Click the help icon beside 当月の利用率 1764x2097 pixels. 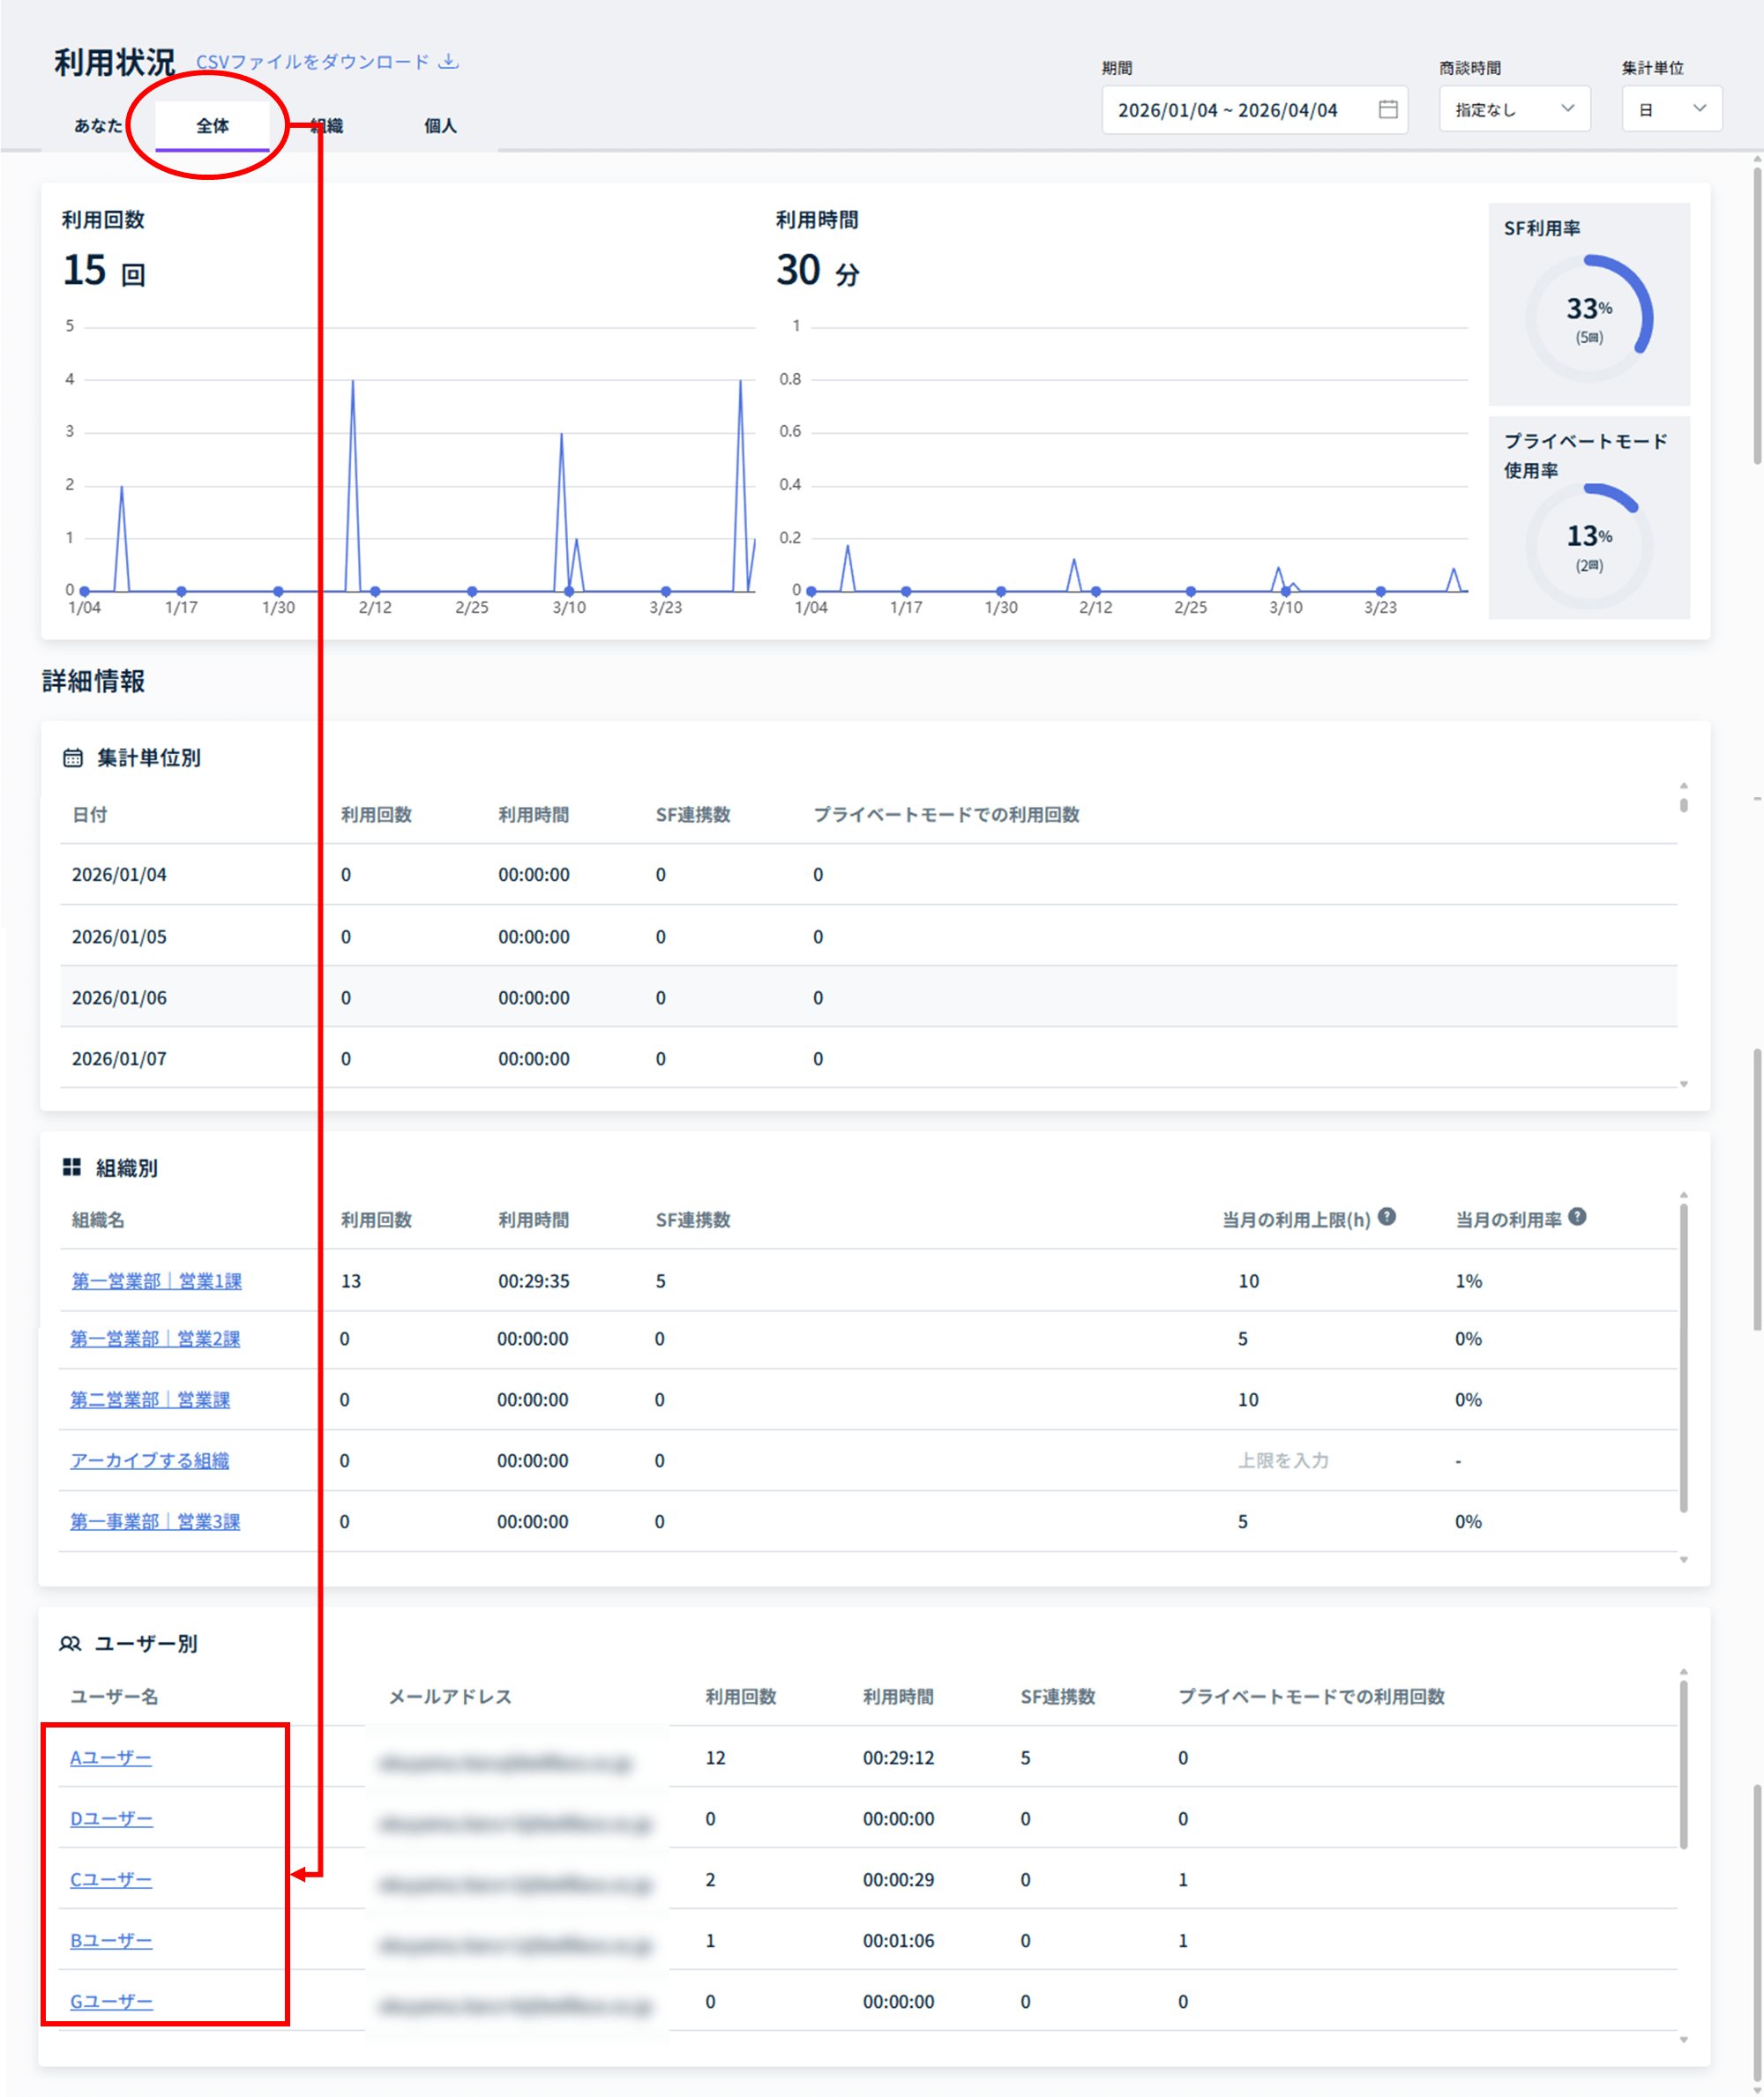pyautogui.click(x=1577, y=1216)
